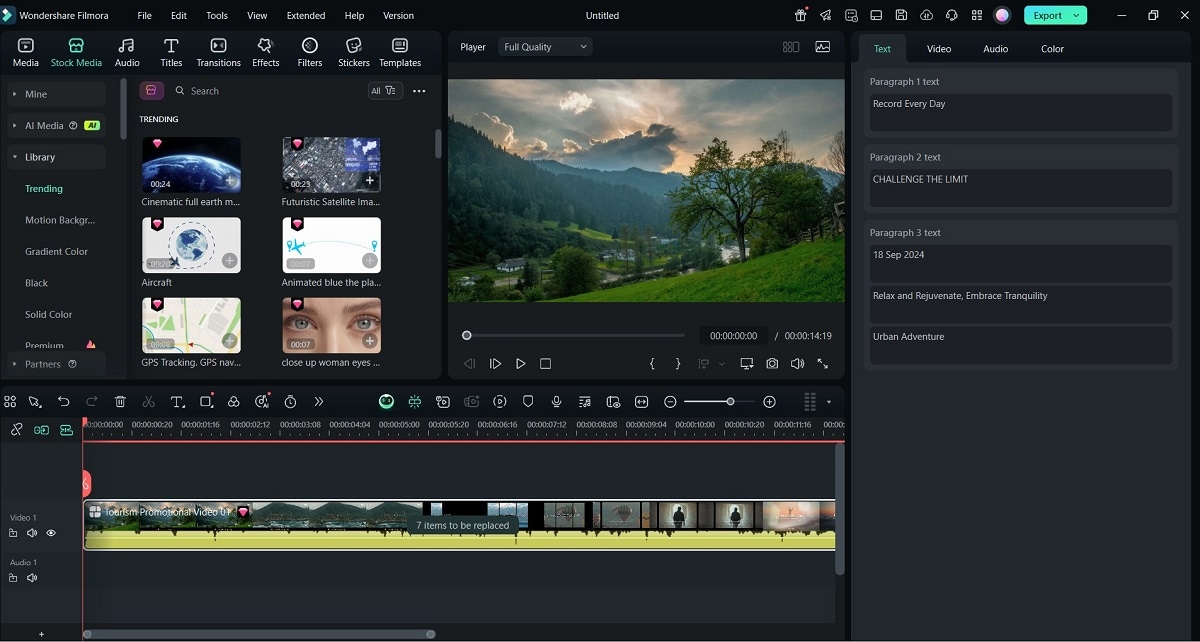
Task: Take a snapshot with camera icon
Action: click(772, 364)
